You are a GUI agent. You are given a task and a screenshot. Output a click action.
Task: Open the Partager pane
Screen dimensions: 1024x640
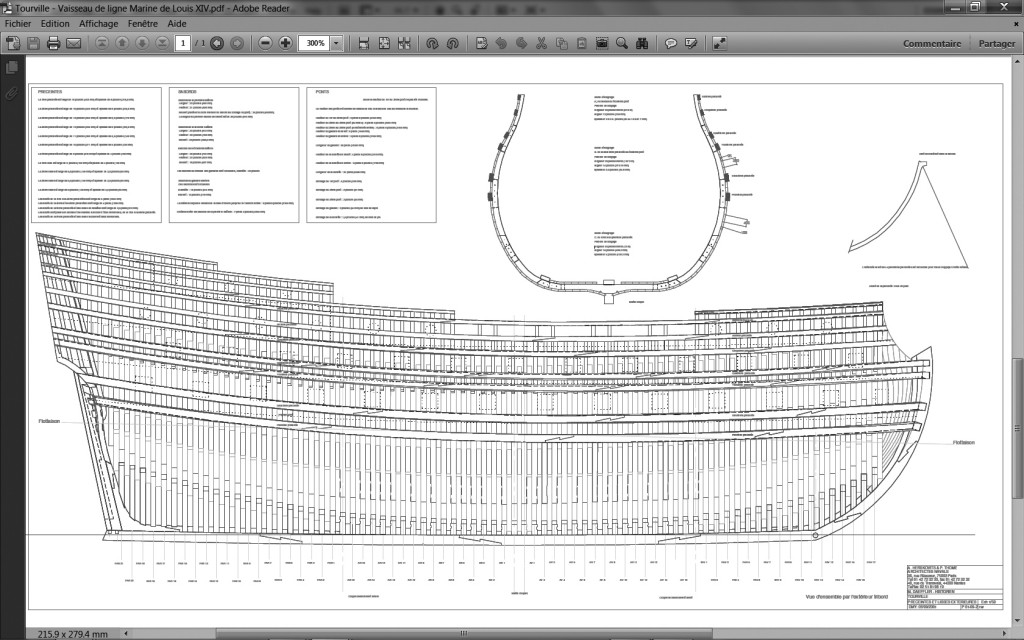coord(996,44)
